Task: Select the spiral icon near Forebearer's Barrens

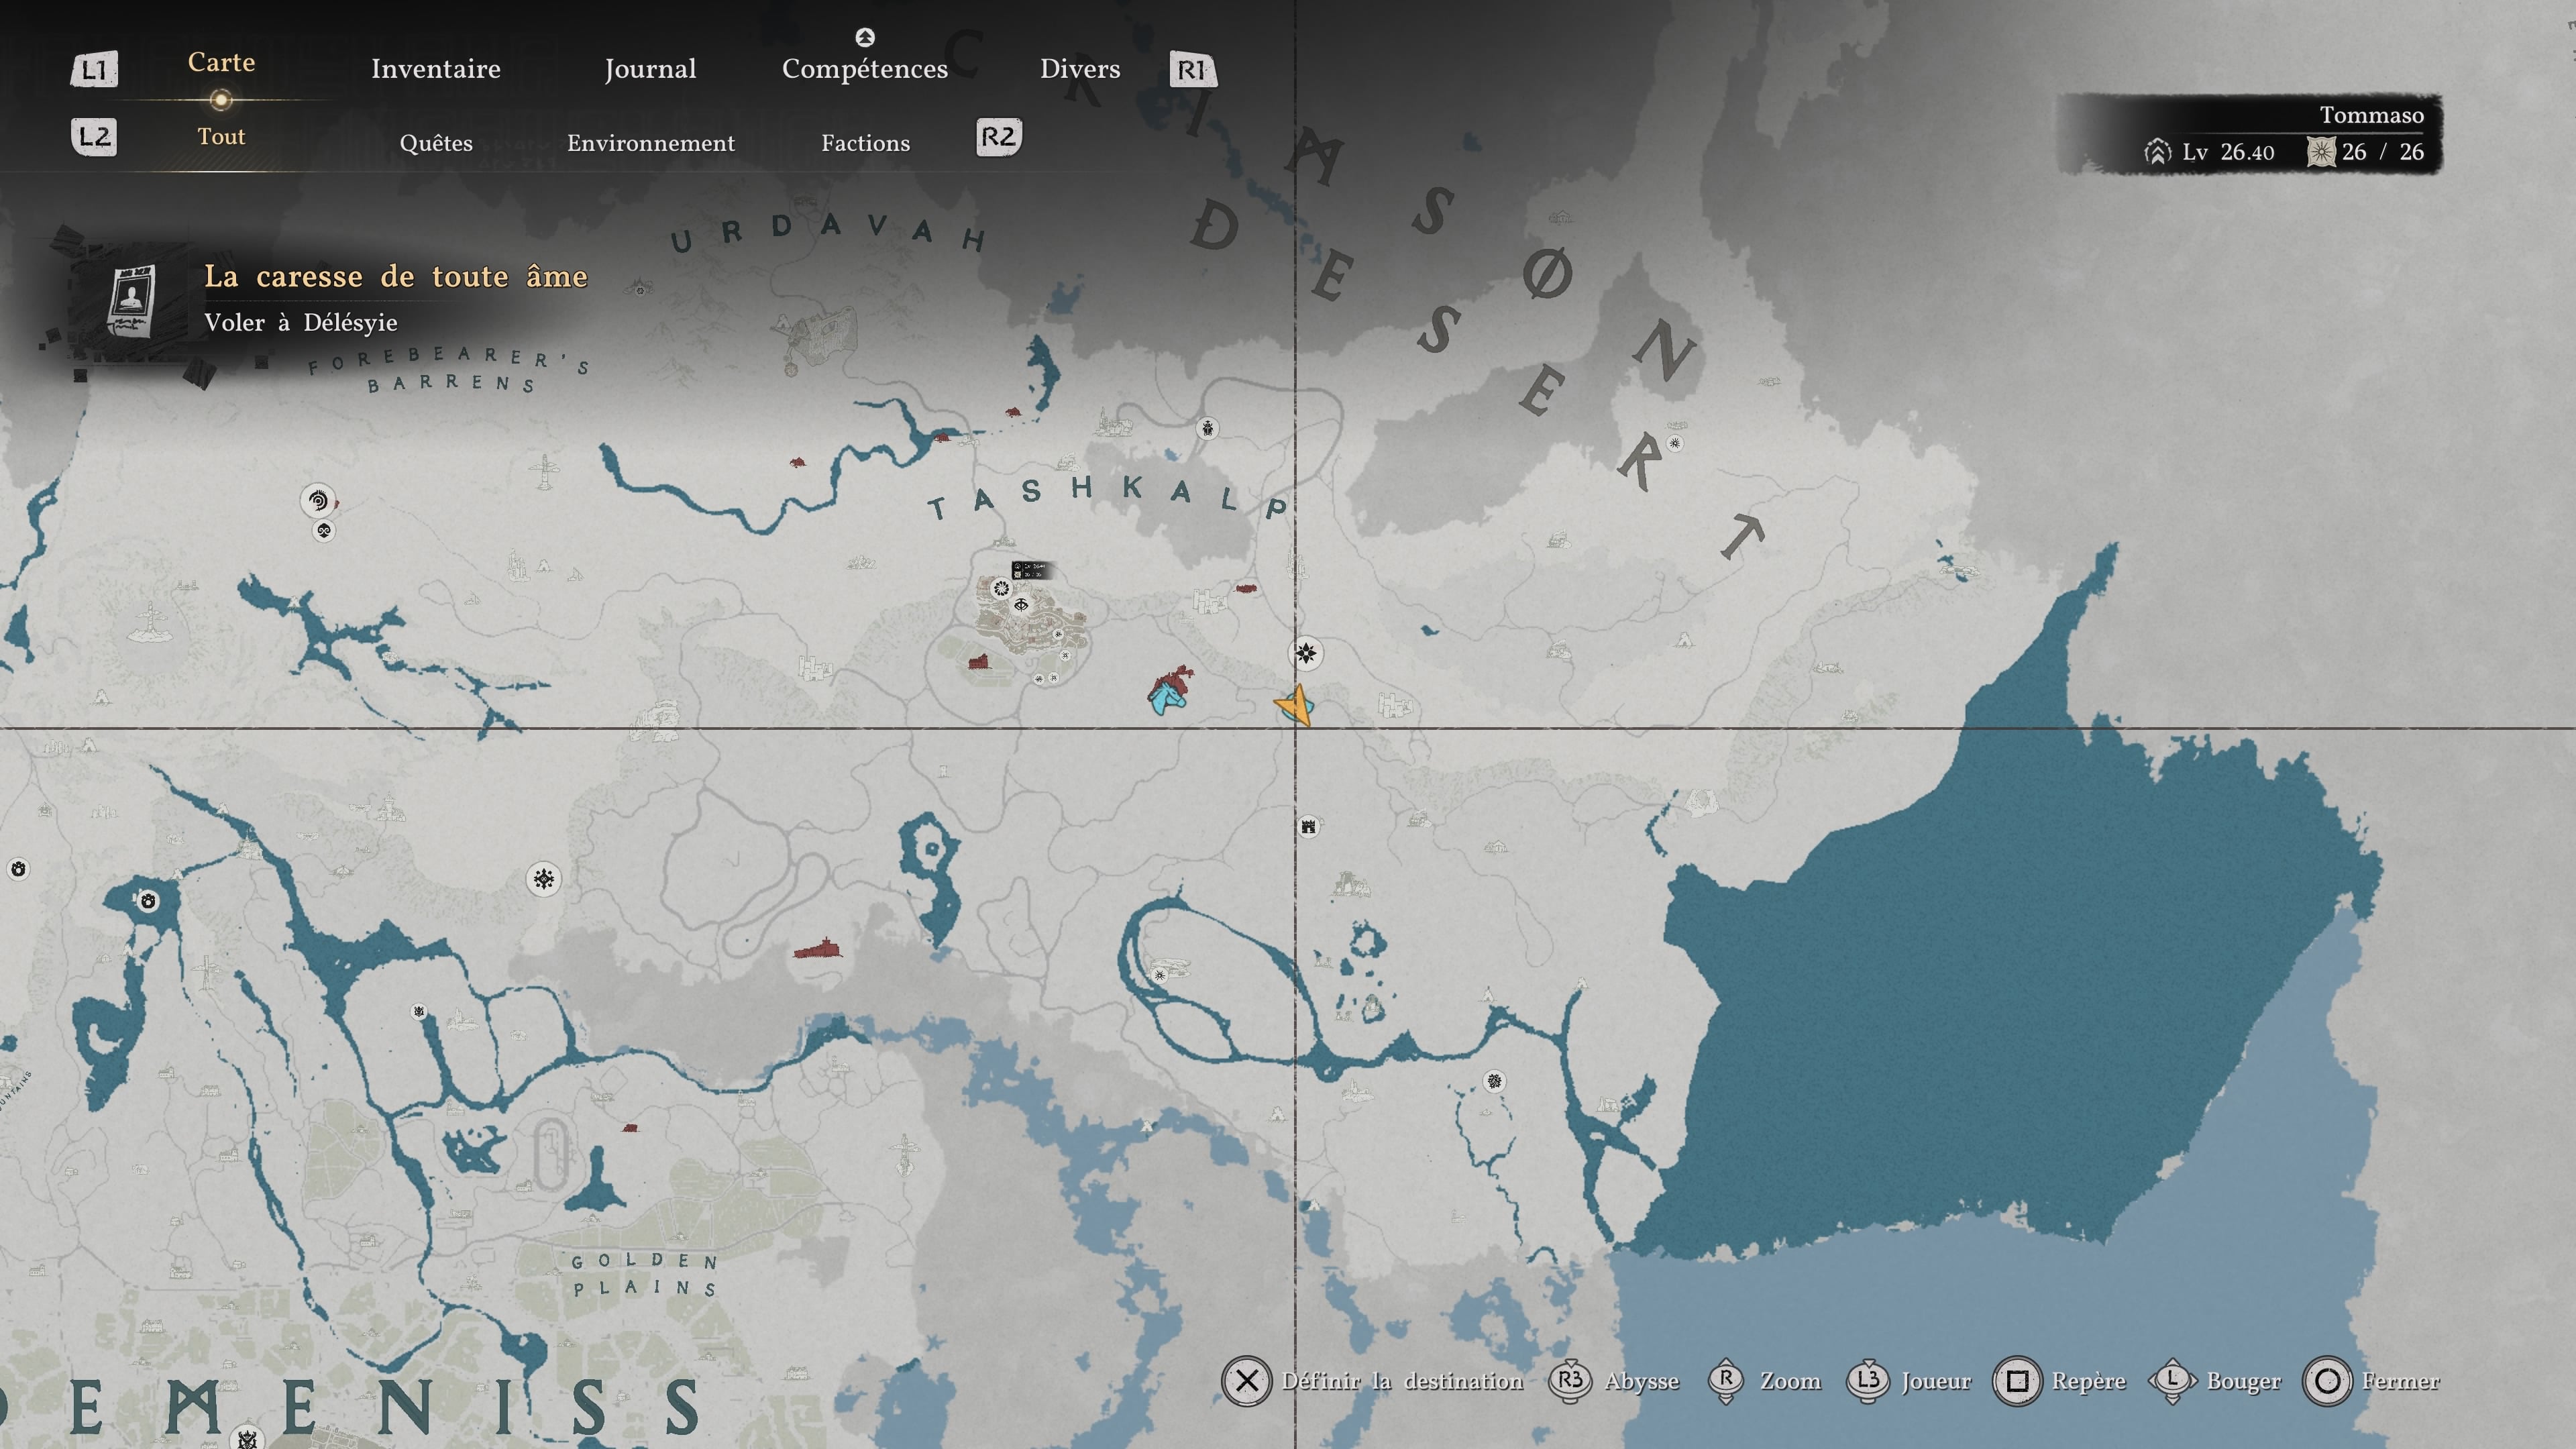Action: tap(318, 500)
